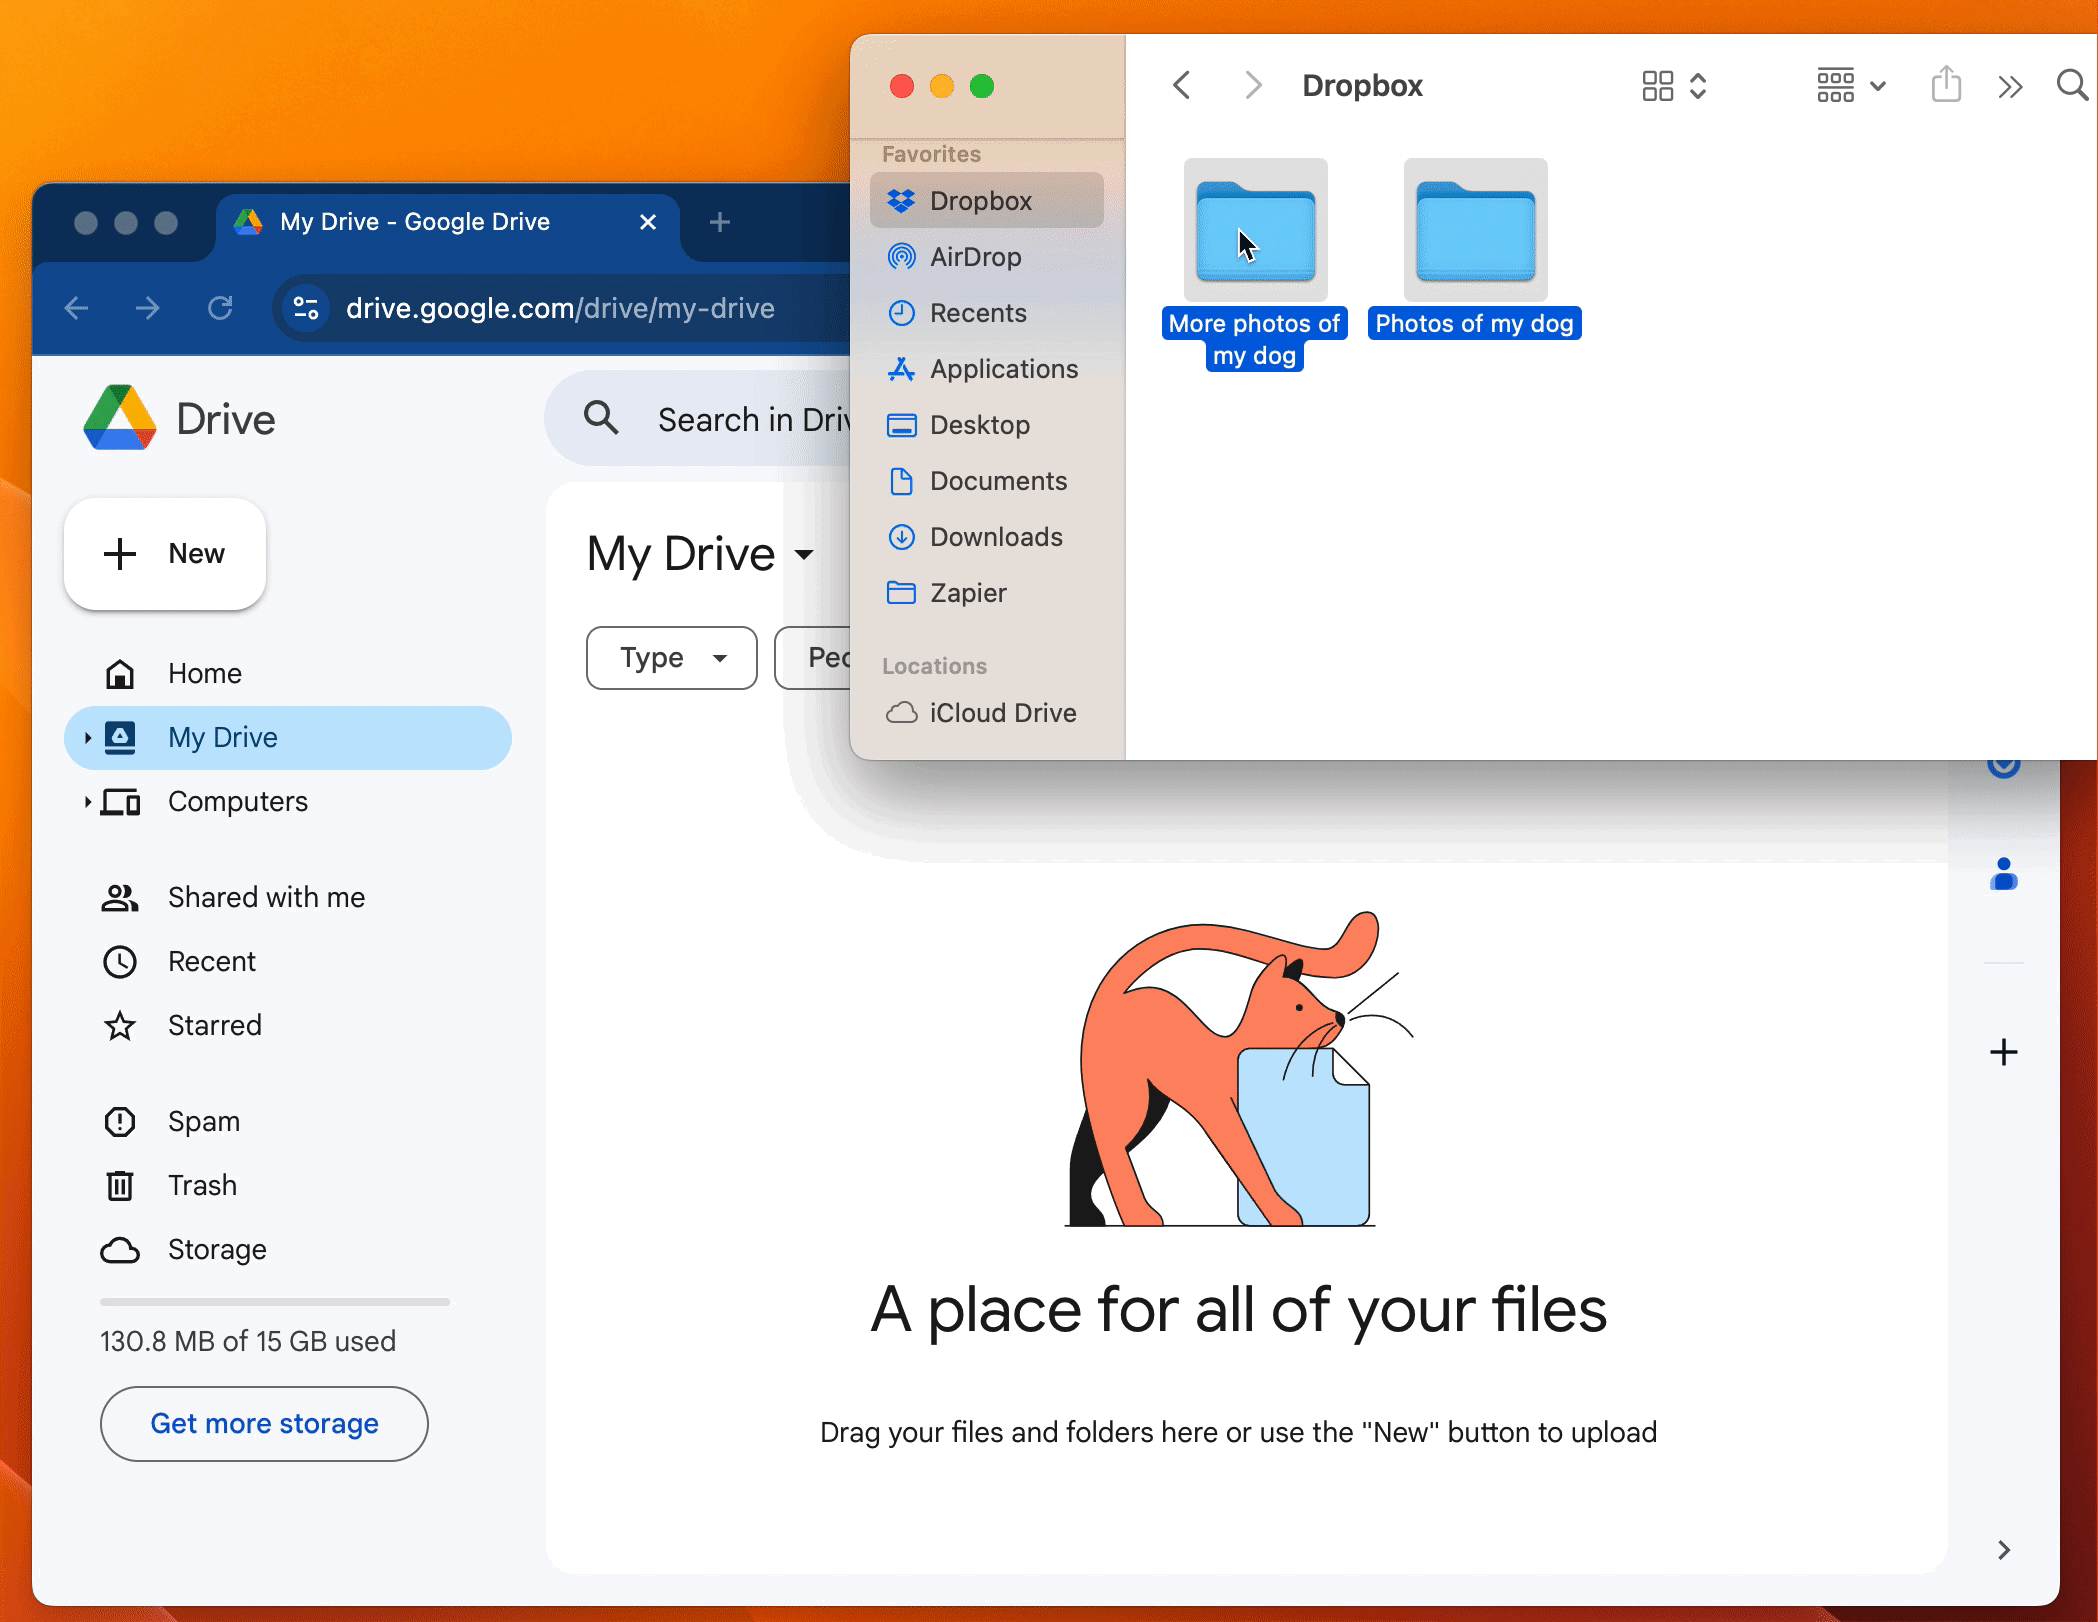The width and height of the screenshot is (2098, 1622).
Task: Select My Drive in Drive sidebar
Action: click(288, 737)
